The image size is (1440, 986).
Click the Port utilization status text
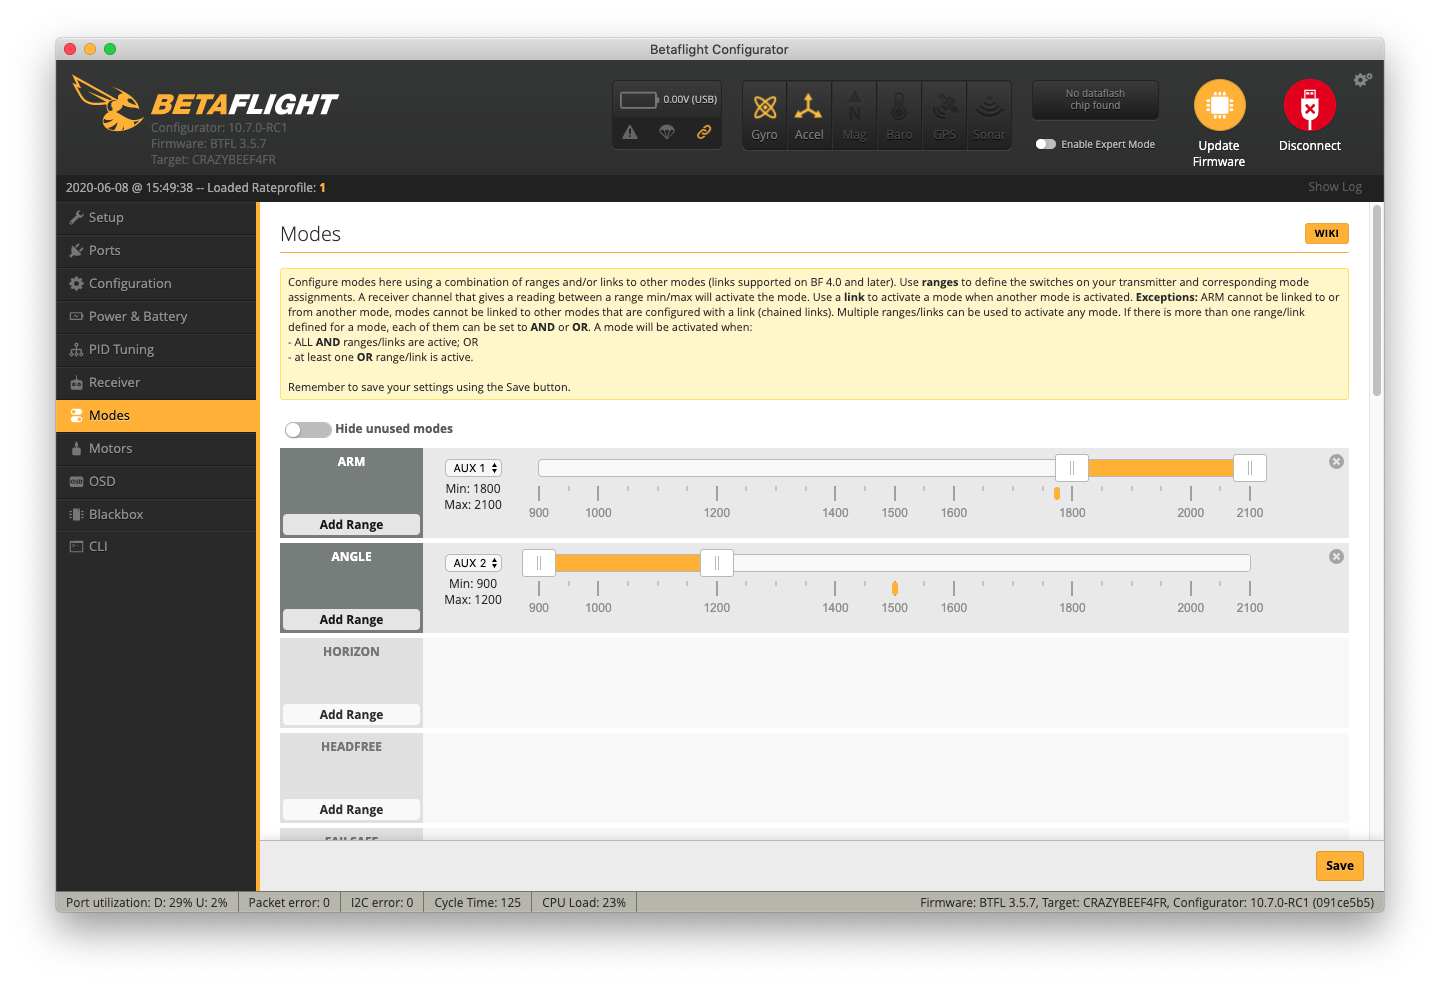pyautogui.click(x=147, y=902)
